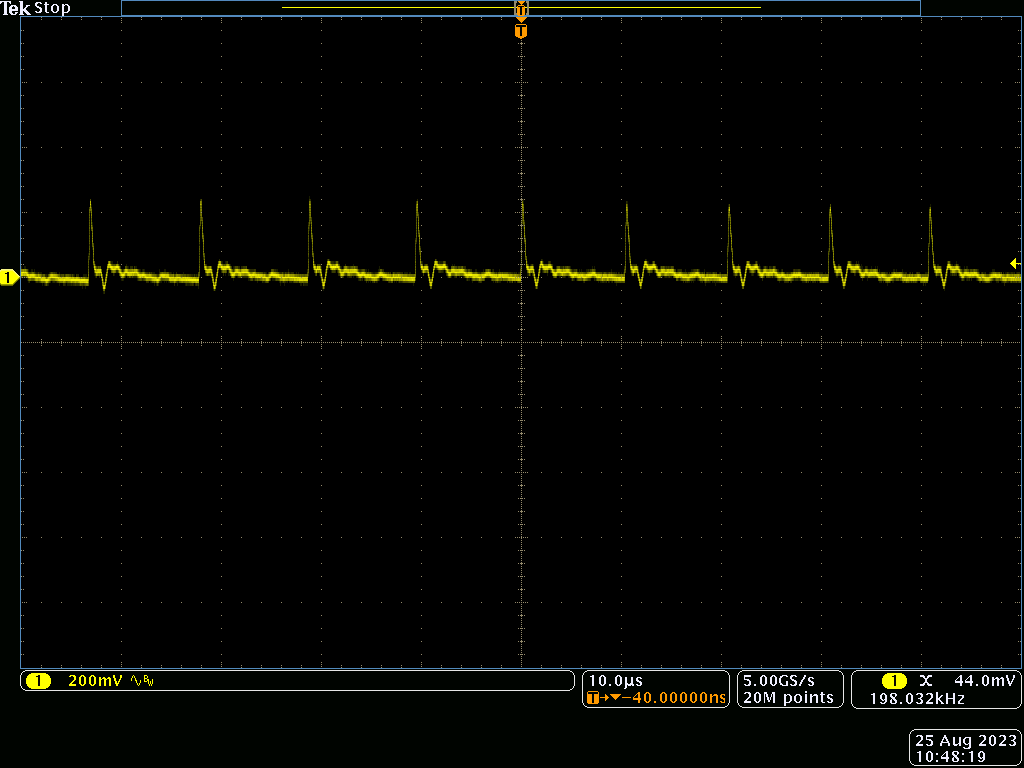Click the channel 1 marker on the left
This screenshot has width=1024, height=768.
9,277
